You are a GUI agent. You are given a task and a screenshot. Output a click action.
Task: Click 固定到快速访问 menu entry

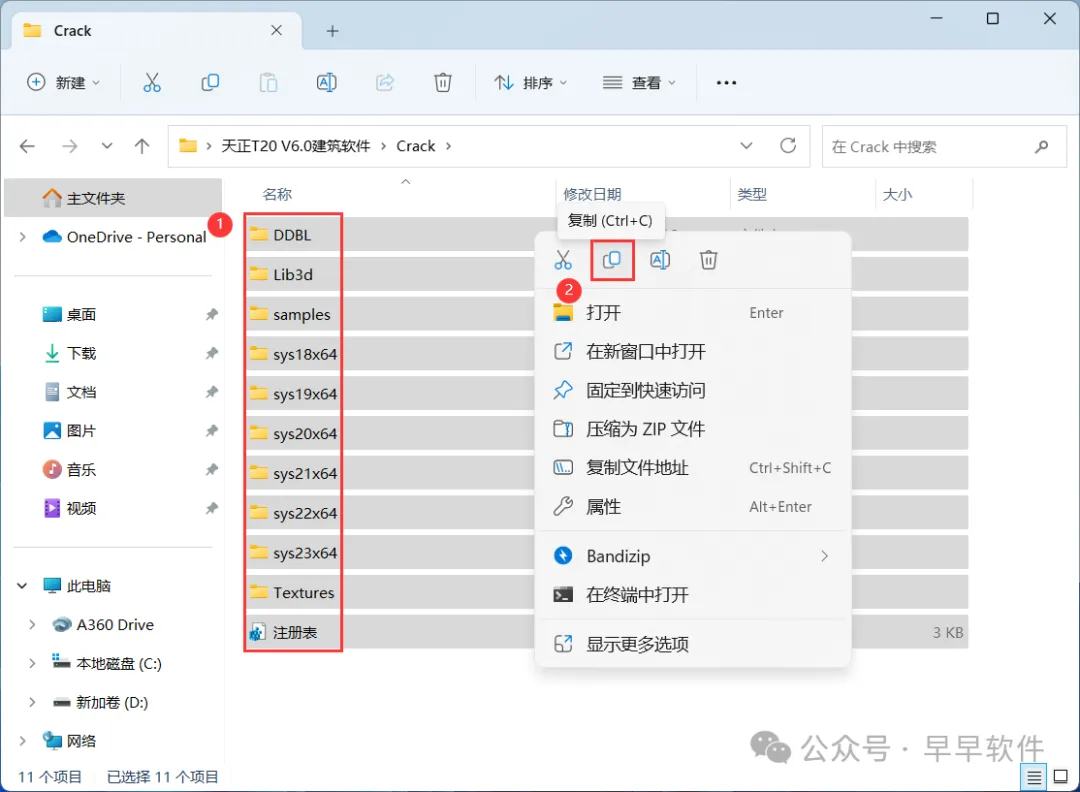pos(693,390)
